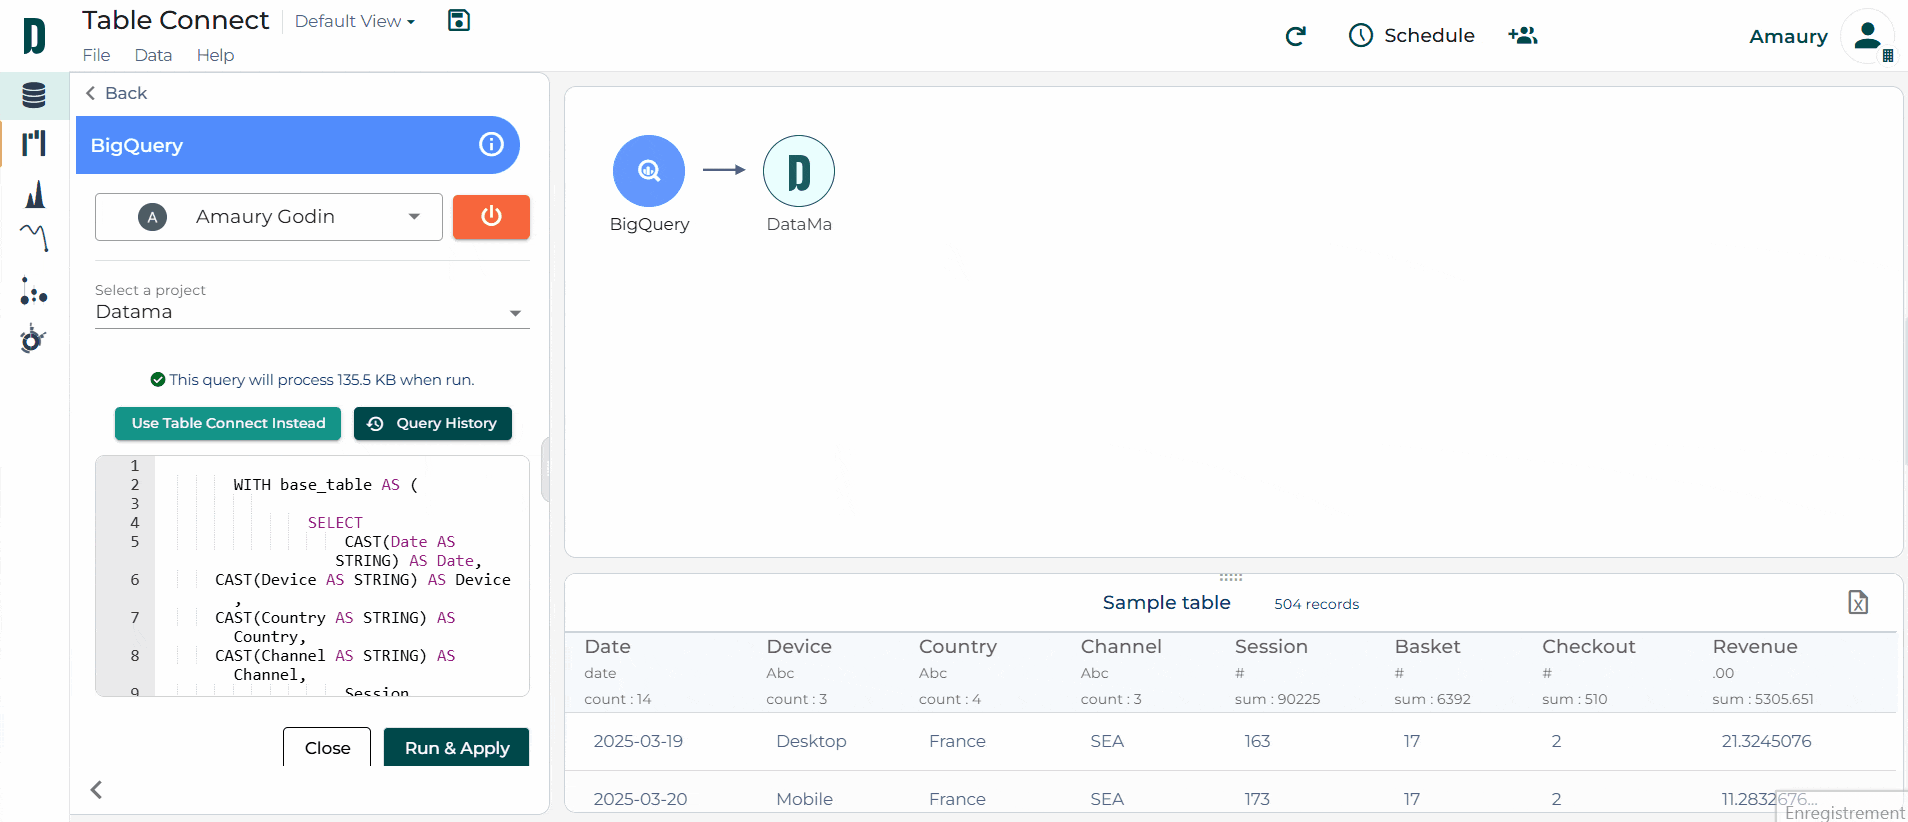Open the Default View dropdown

pos(355,21)
